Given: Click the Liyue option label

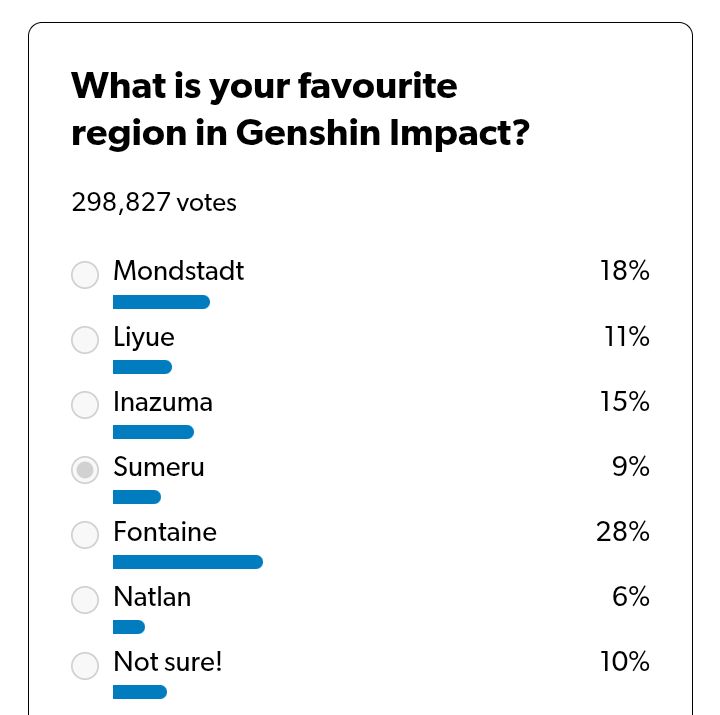Looking at the screenshot, I should point(144,337).
